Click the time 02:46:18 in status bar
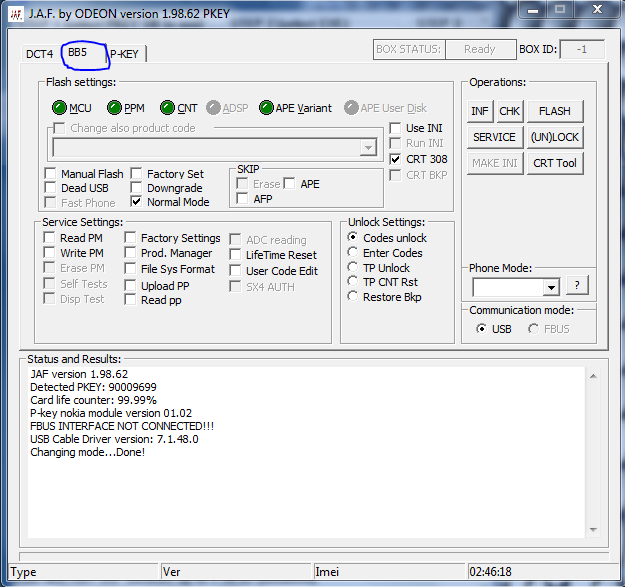The image size is (625, 587). click(490, 572)
